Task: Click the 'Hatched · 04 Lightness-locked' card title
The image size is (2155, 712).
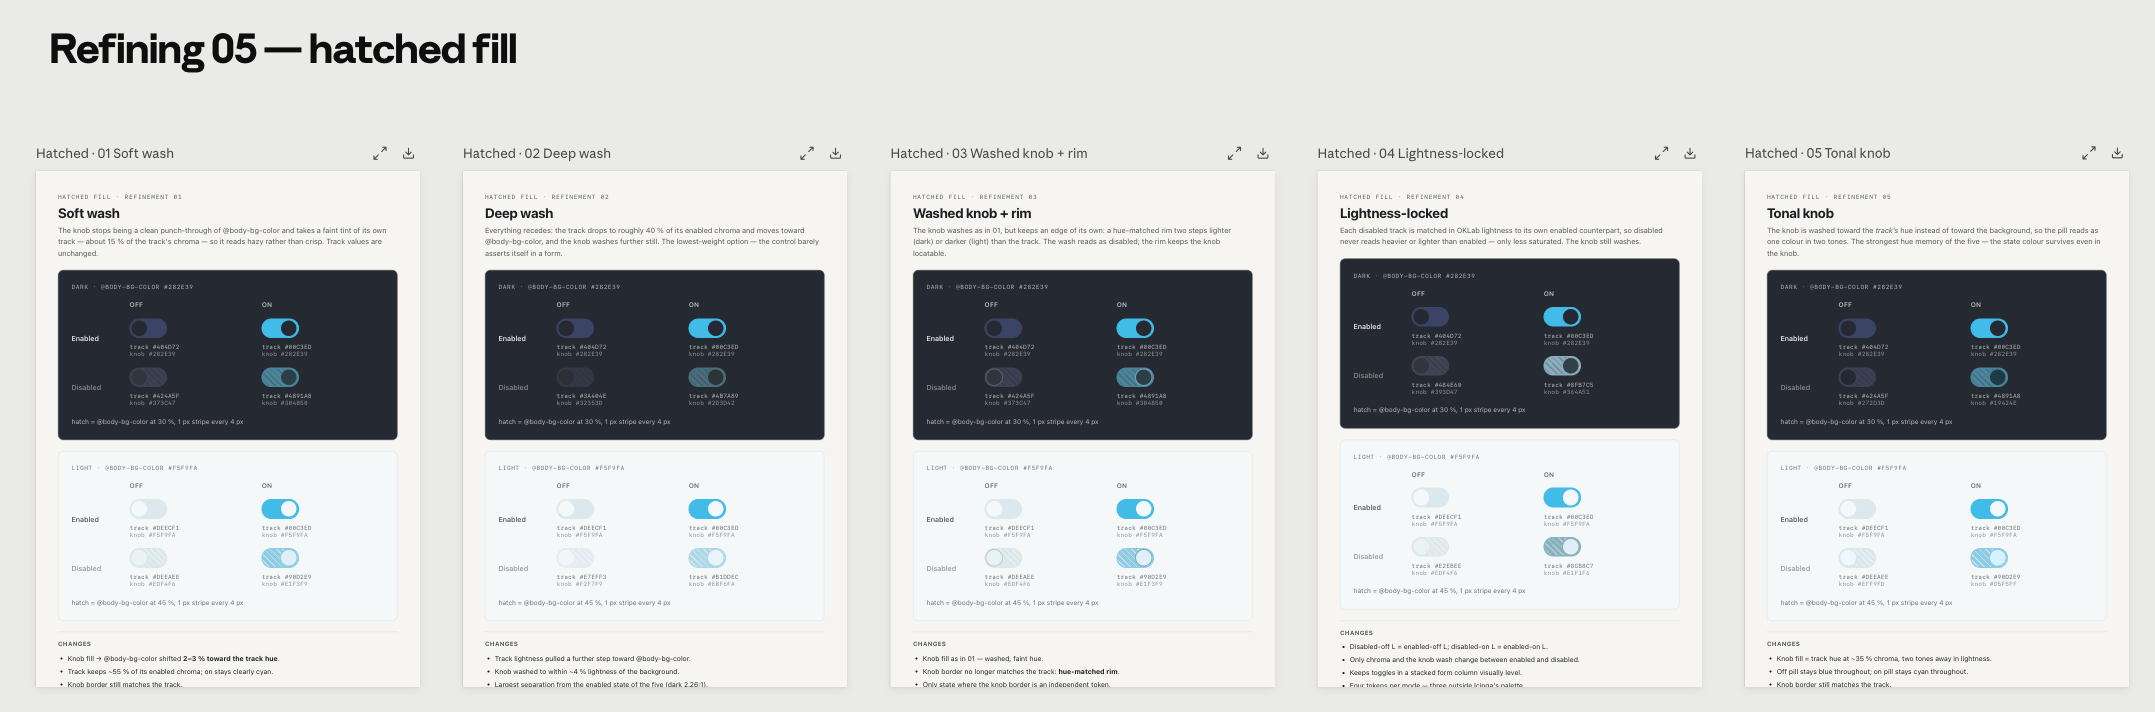Action: [1411, 153]
